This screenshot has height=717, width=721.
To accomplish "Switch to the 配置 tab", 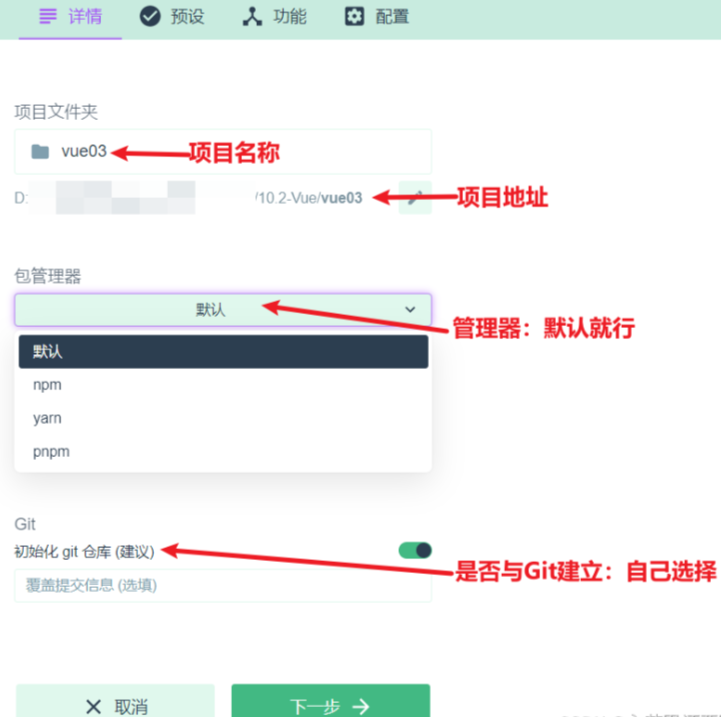I will click(x=377, y=17).
